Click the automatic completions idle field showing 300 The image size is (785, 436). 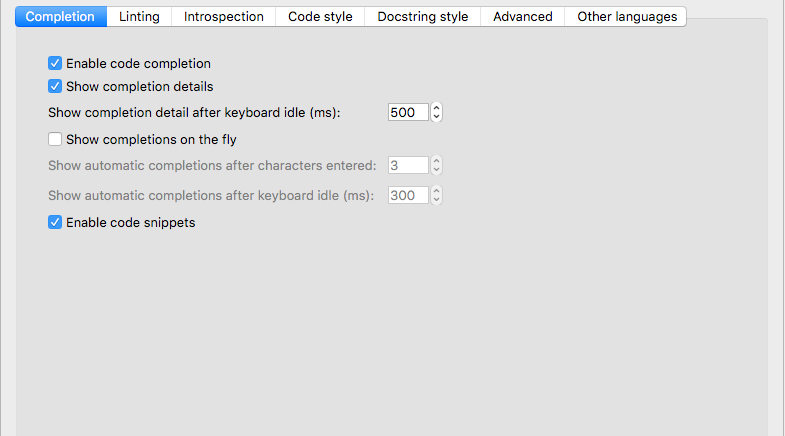[408, 196]
